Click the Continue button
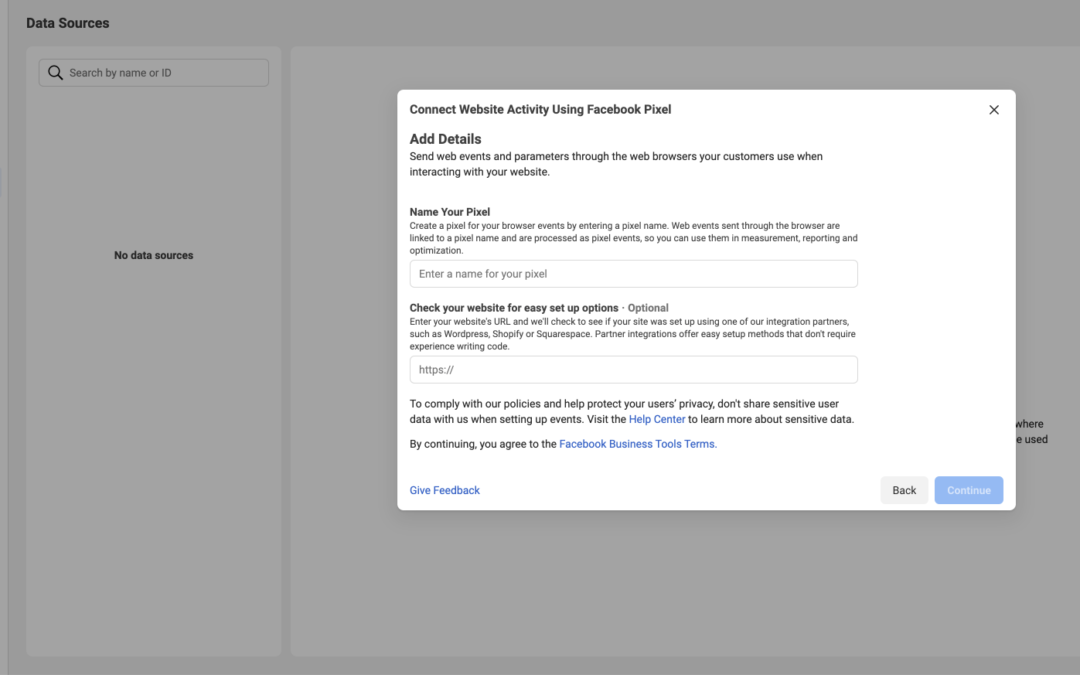Screen dimensions: 1080x675 pos(968,490)
